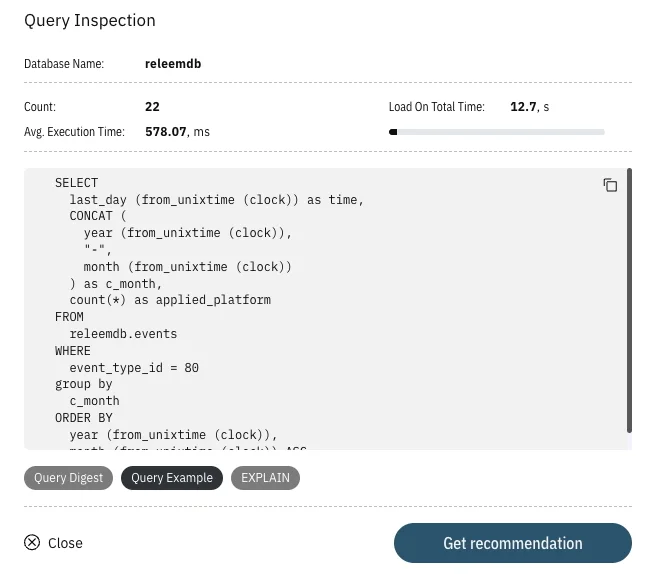The height and width of the screenshot is (574, 652).
Task: Click the Avg. Execution Time label
Action: [74, 132]
